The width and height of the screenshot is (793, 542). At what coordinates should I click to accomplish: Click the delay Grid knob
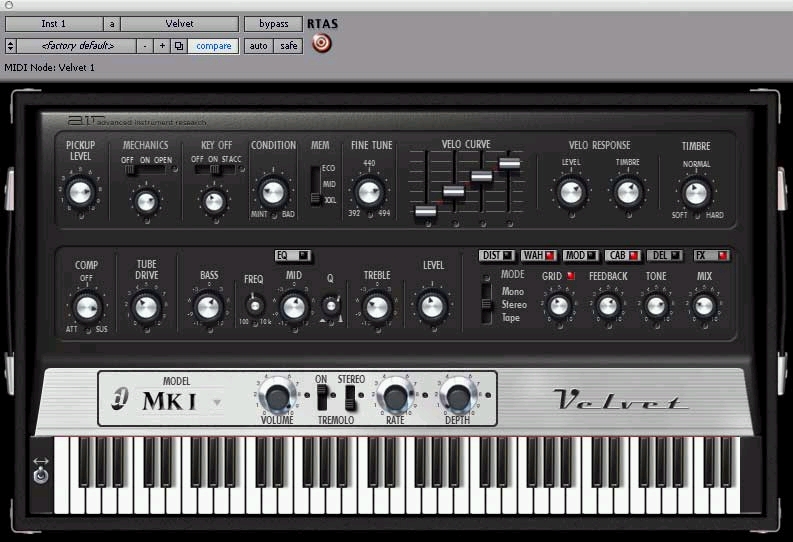559,305
